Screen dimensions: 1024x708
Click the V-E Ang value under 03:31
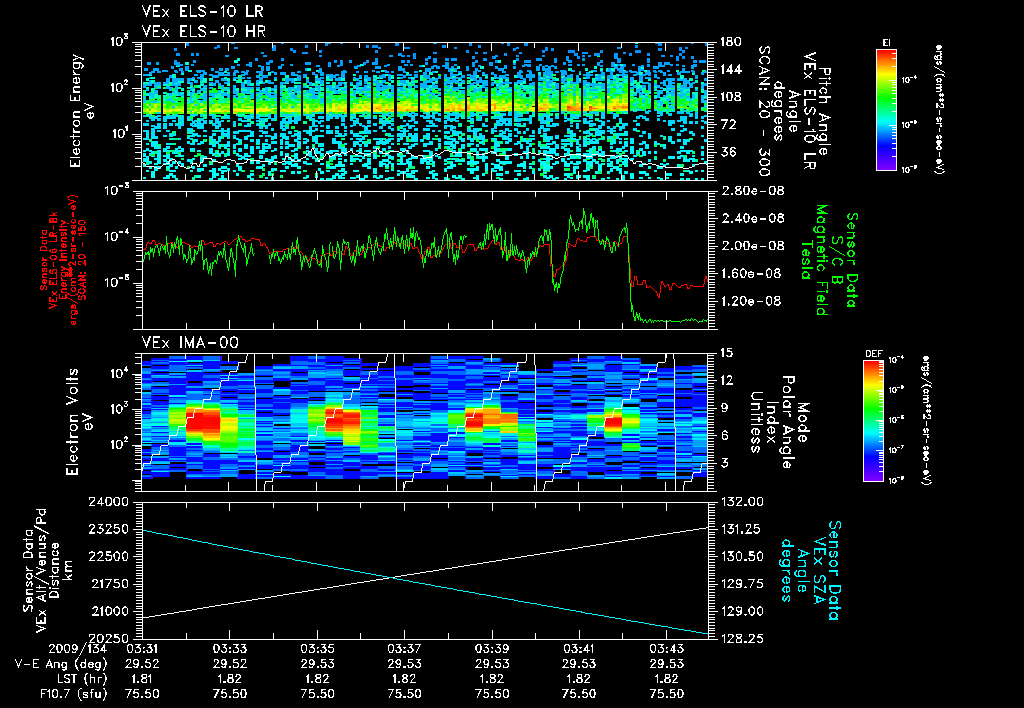[142, 664]
